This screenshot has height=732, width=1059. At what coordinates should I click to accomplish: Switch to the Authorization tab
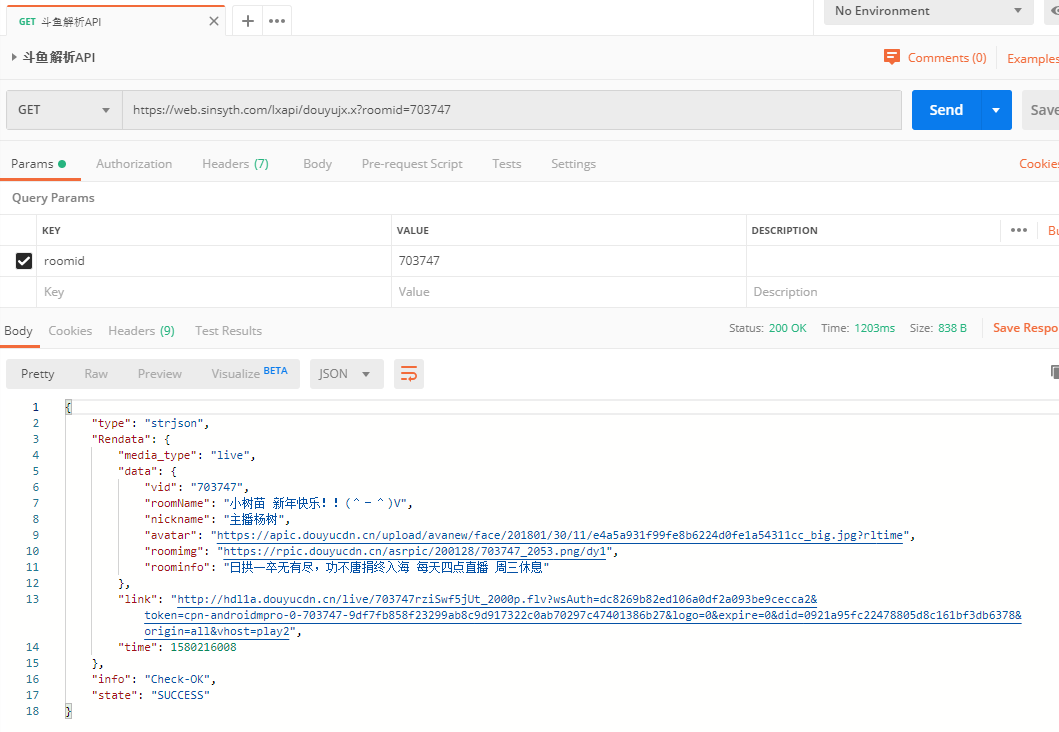134,164
